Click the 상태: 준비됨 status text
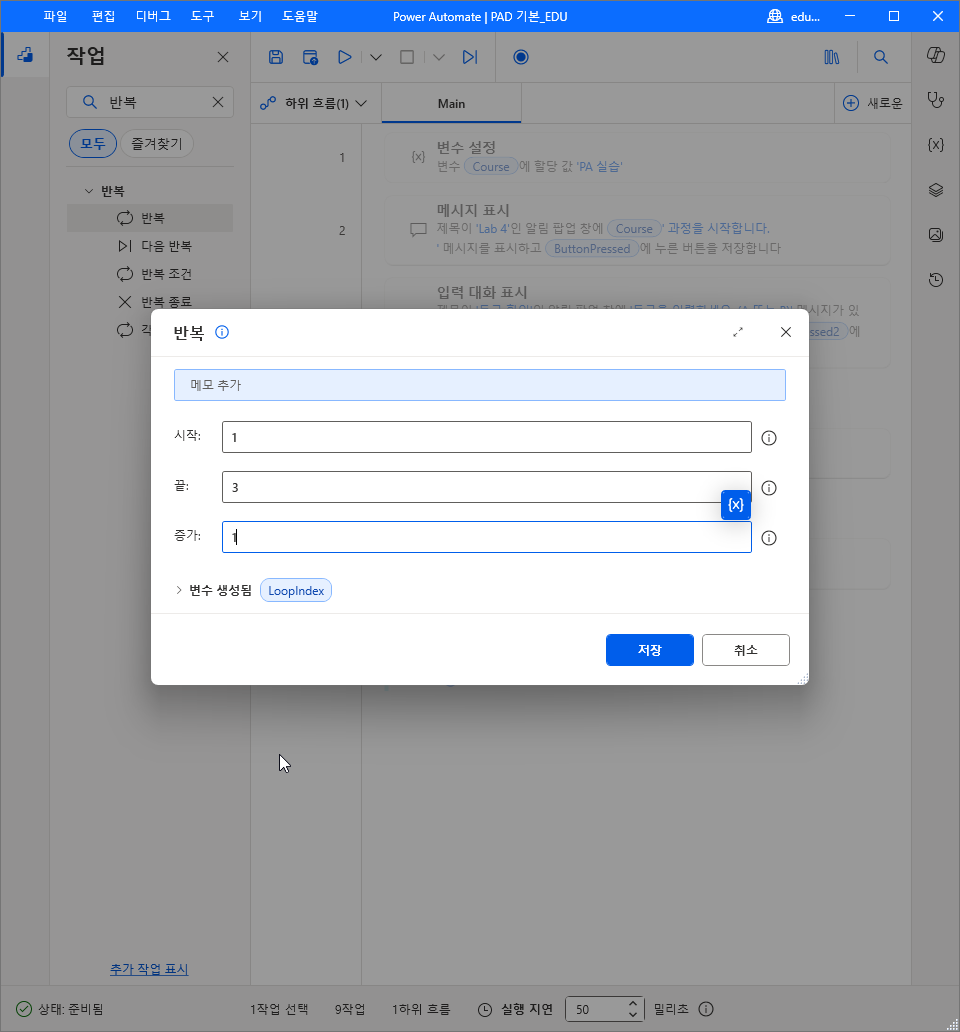Image resolution: width=960 pixels, height=1032 pixels. click(70, 1009)
